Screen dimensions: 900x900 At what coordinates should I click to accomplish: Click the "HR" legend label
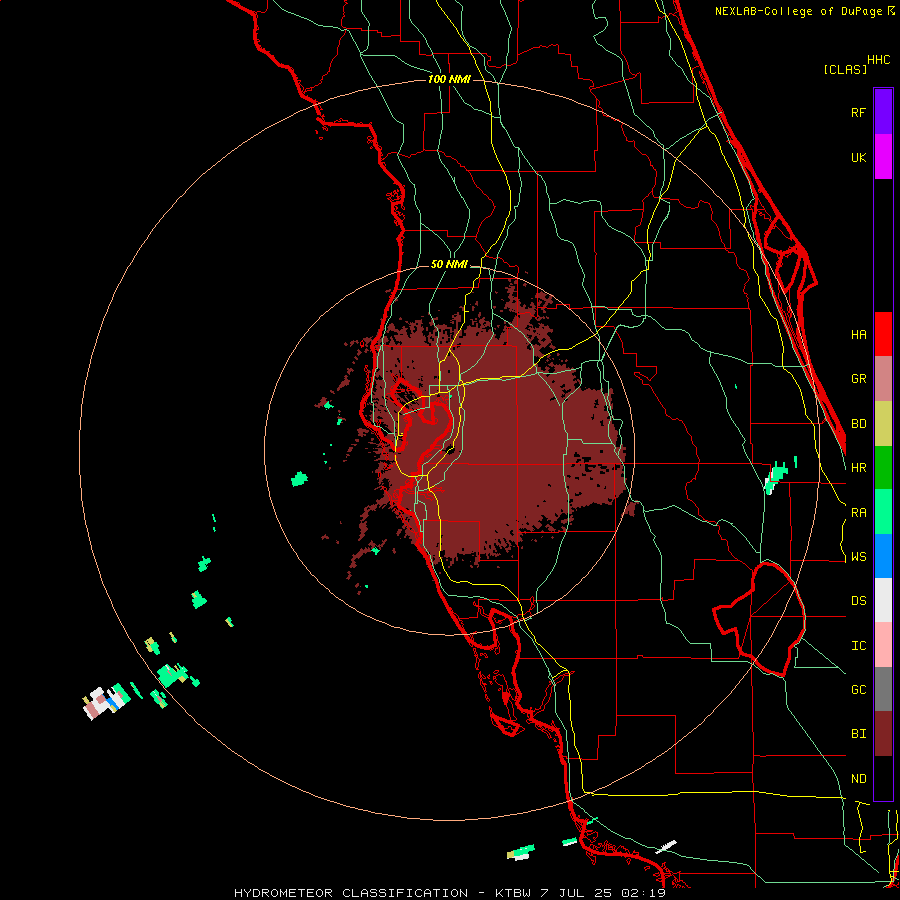pos(858,468)
